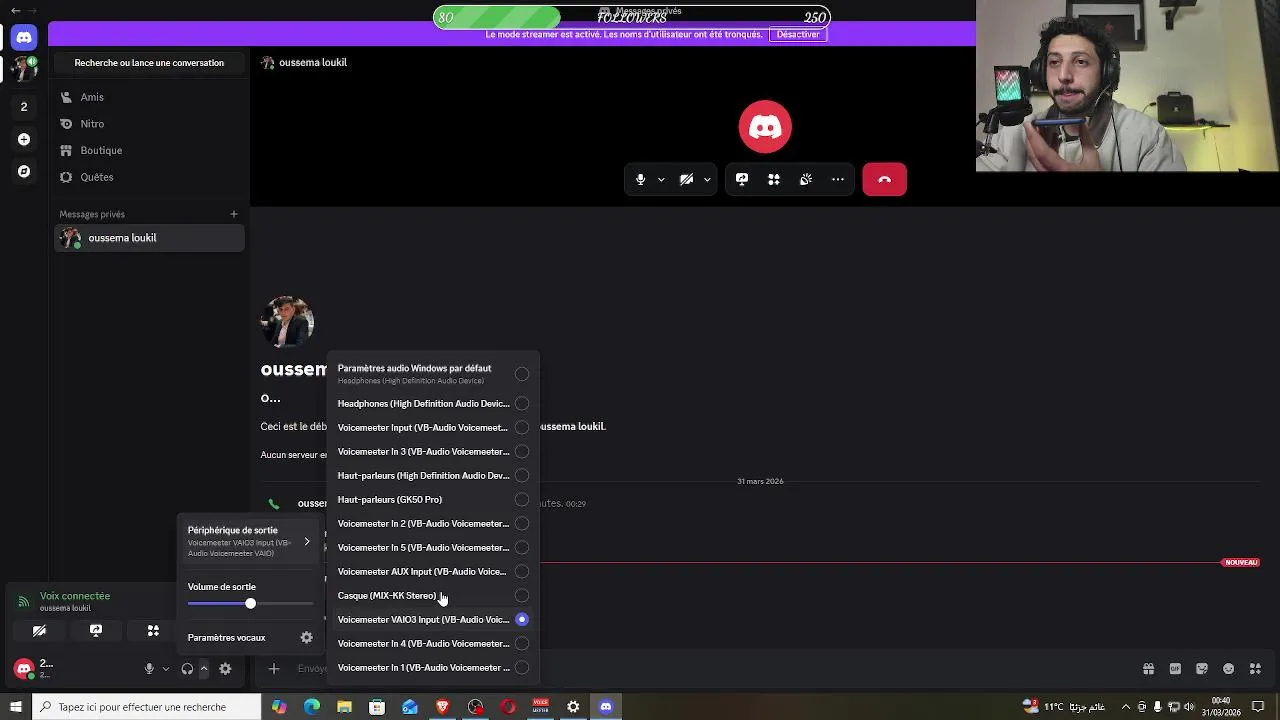The width and height of the screenshot is (1280, 720).
Task: Select Voicemeeter In 2 output device
Action: (x=433, y=524)
